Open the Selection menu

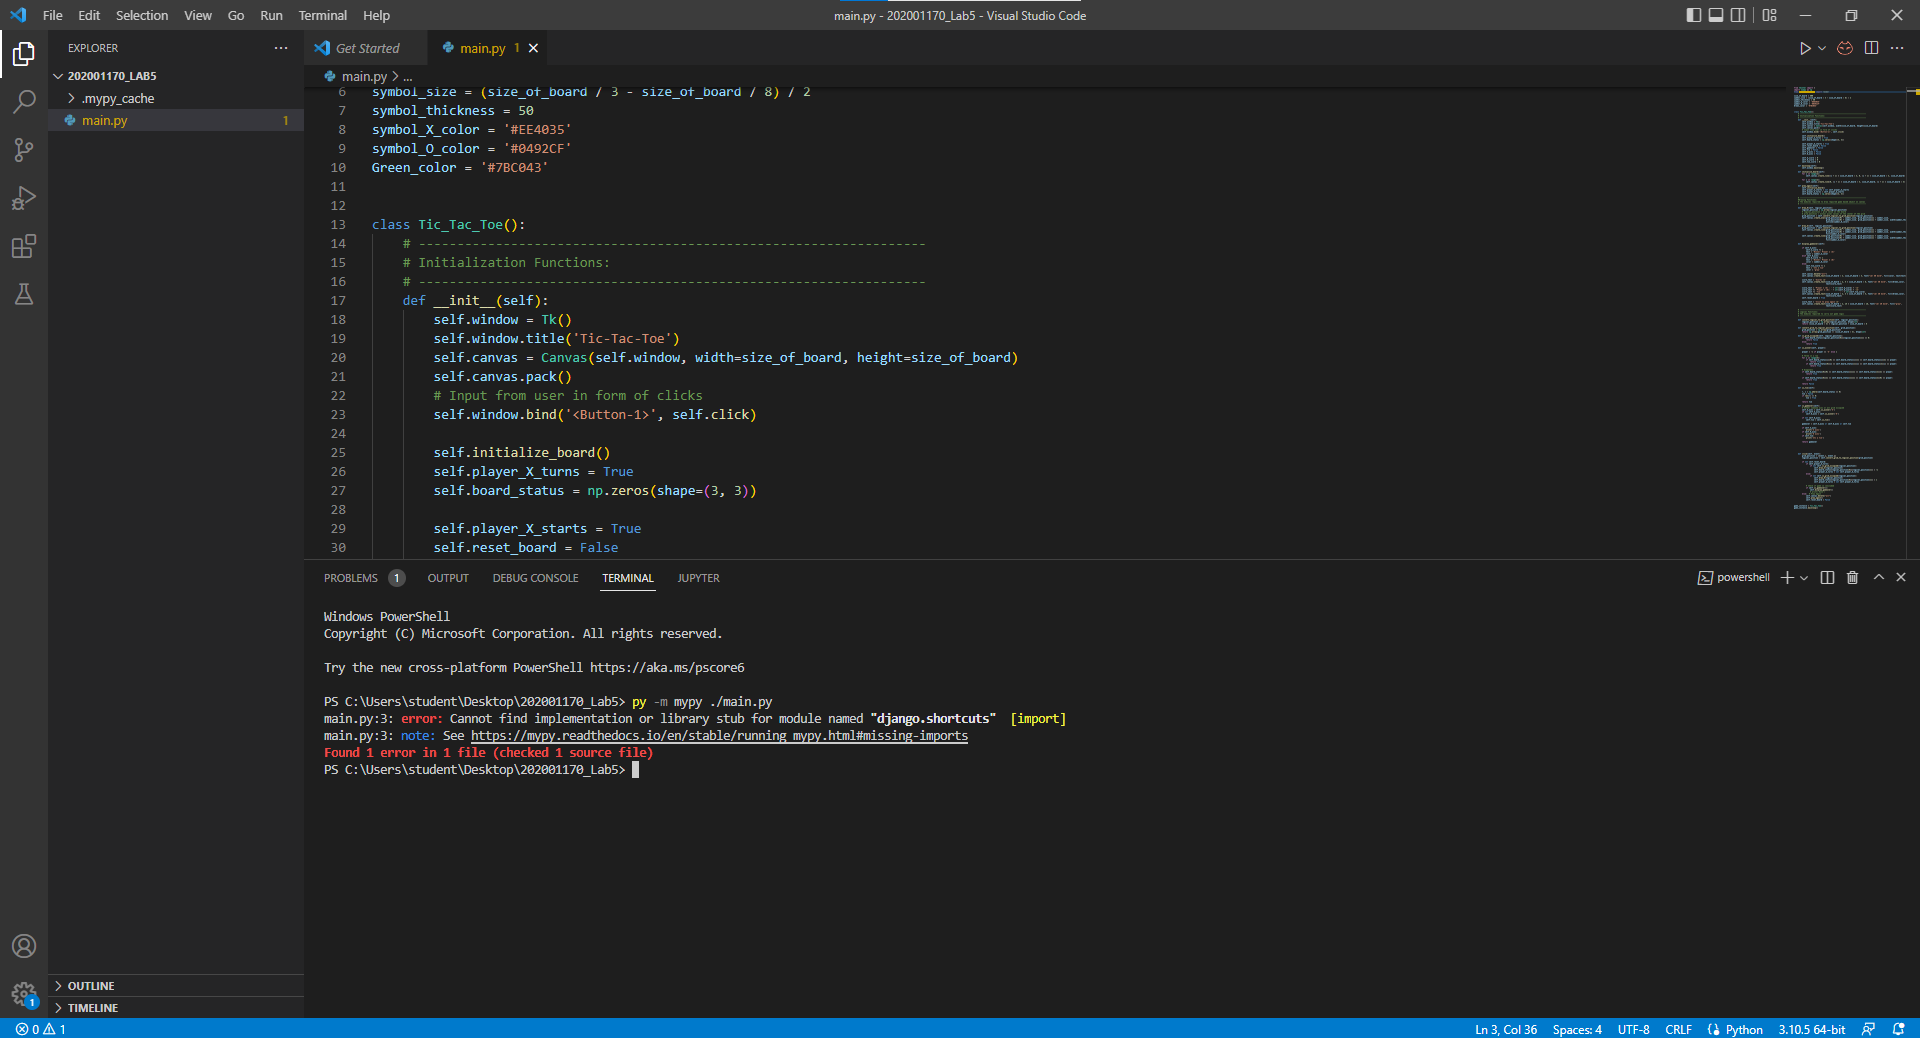(x=142, y=15)
